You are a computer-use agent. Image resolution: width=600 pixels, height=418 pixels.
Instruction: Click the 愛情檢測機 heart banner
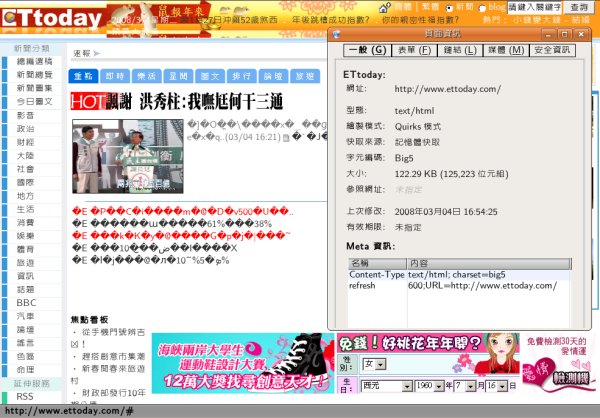point(558,363)
